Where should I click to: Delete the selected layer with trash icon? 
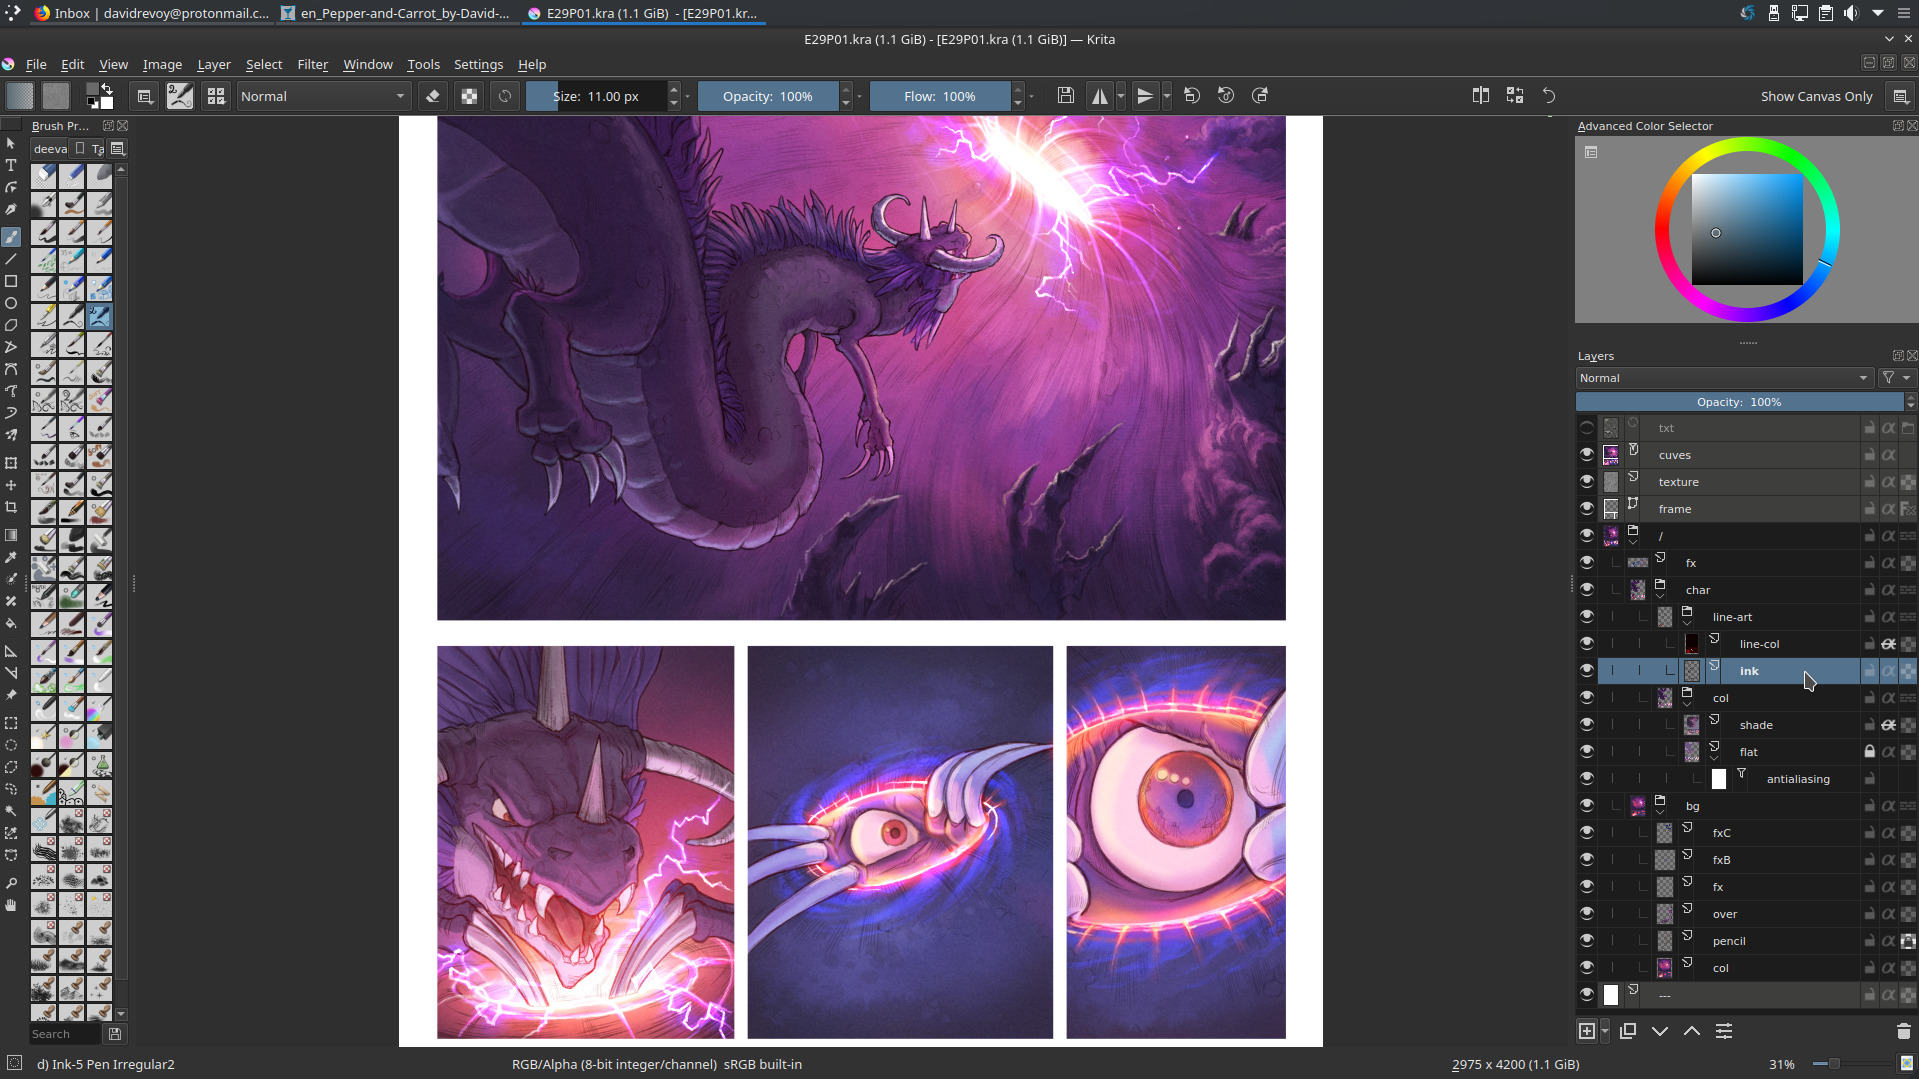[1903, 1031]
